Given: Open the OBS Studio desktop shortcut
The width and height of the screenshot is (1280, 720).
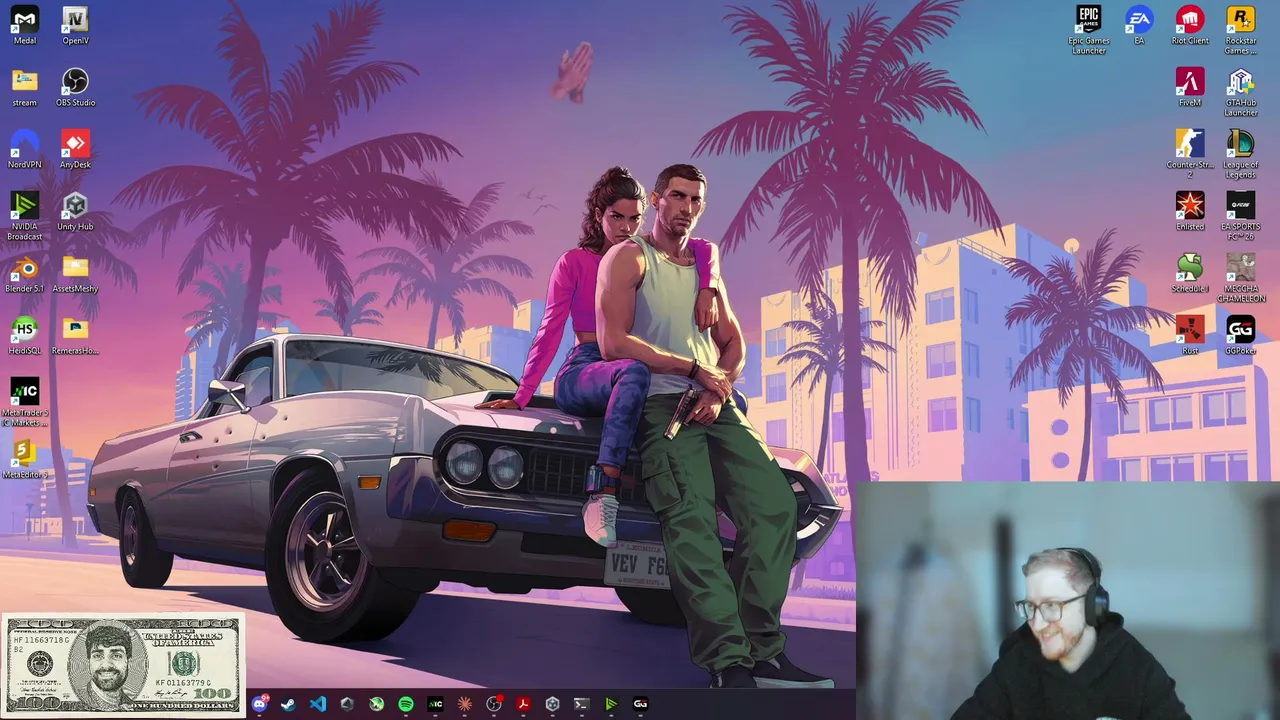Looking at the screenshot, I should (75, 88).
